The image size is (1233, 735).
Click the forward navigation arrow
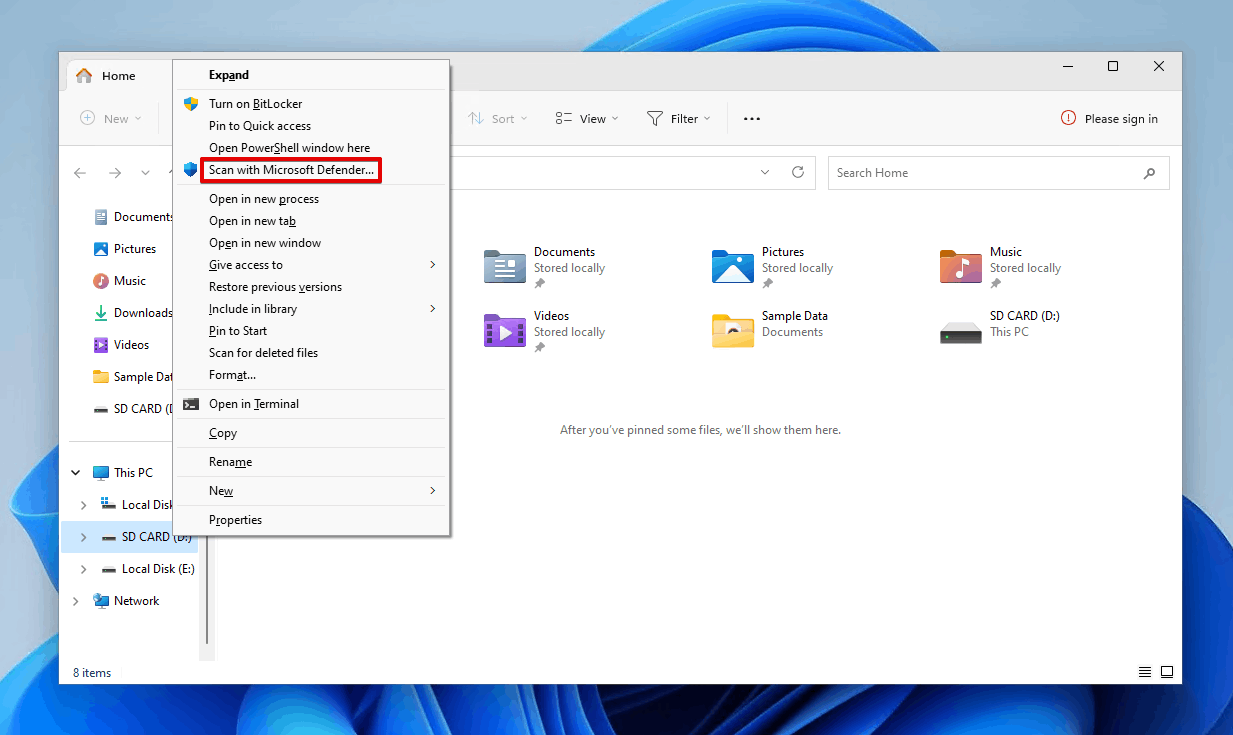pyautogui.click(x=112, y=172)
